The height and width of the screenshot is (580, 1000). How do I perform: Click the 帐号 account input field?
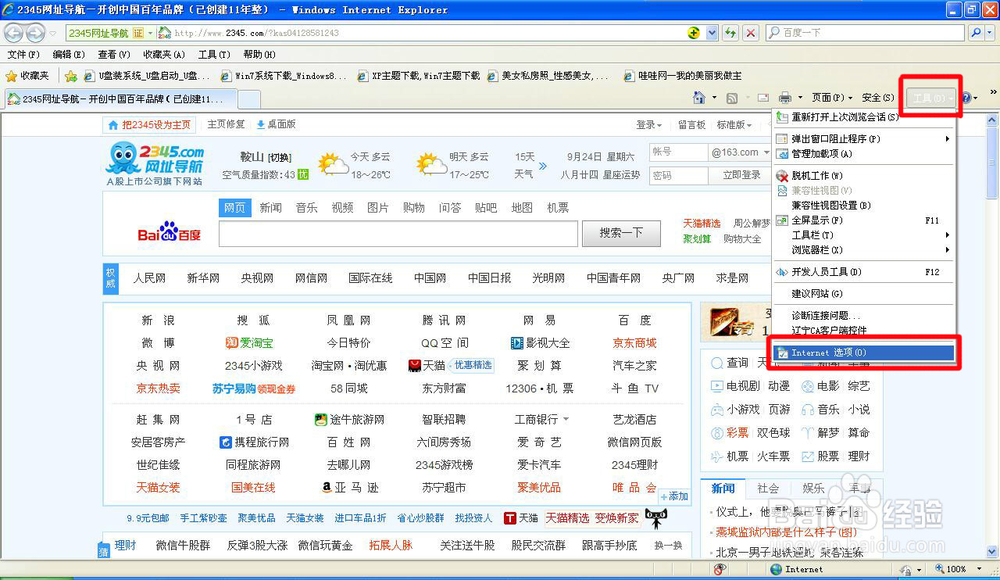(679, 152)
